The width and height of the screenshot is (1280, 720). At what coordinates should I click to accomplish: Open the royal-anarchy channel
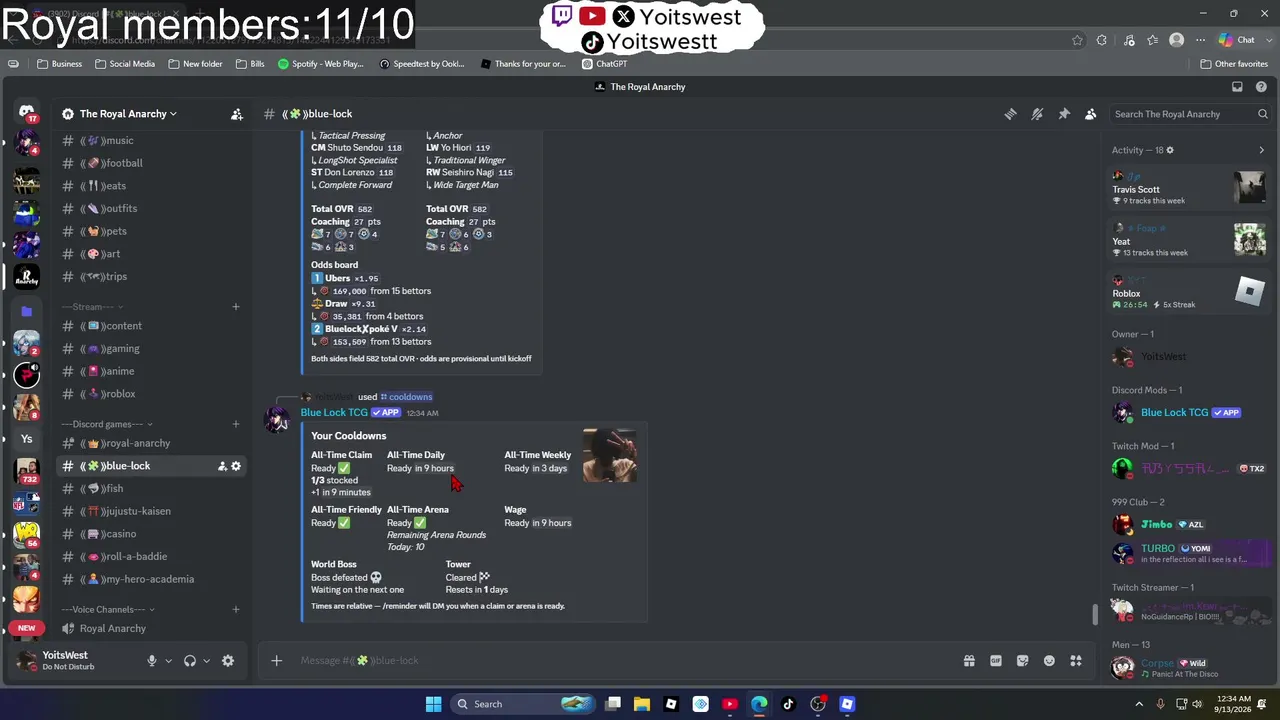[x=150, y=443]
